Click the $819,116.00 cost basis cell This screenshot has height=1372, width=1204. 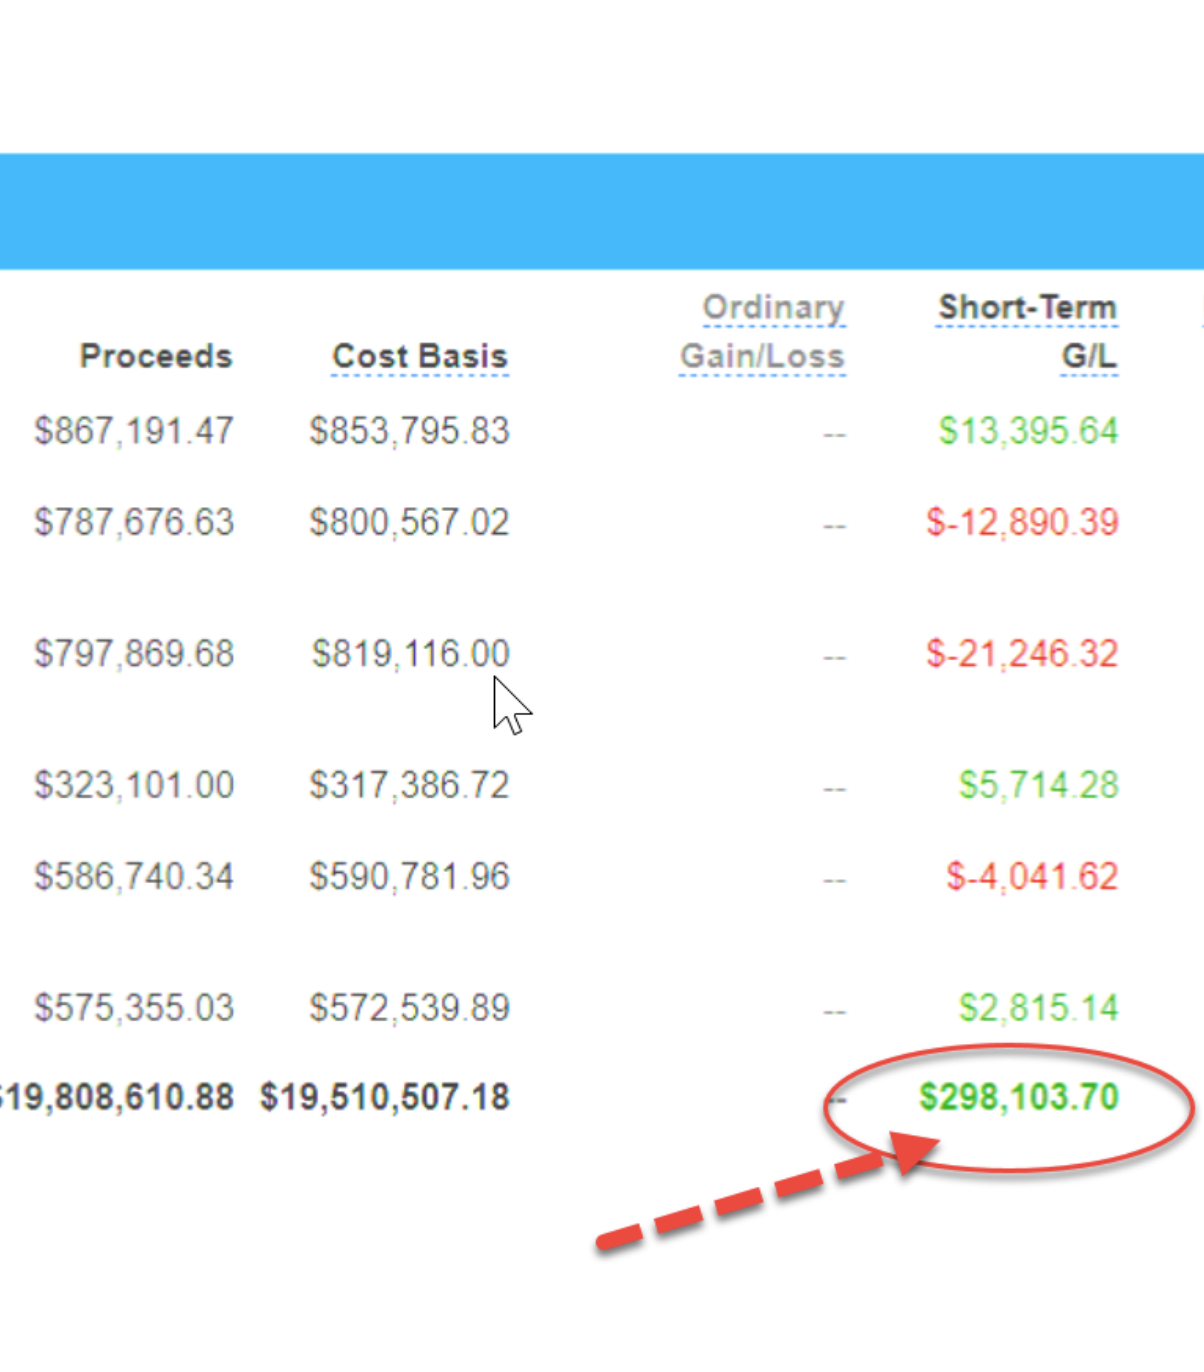410,654
